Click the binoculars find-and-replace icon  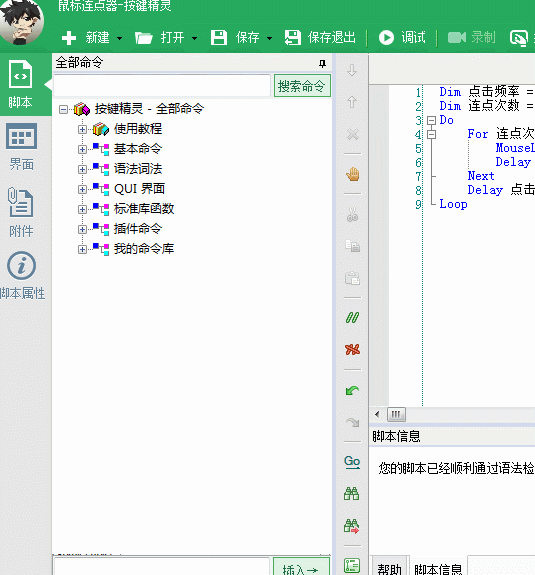352,525
